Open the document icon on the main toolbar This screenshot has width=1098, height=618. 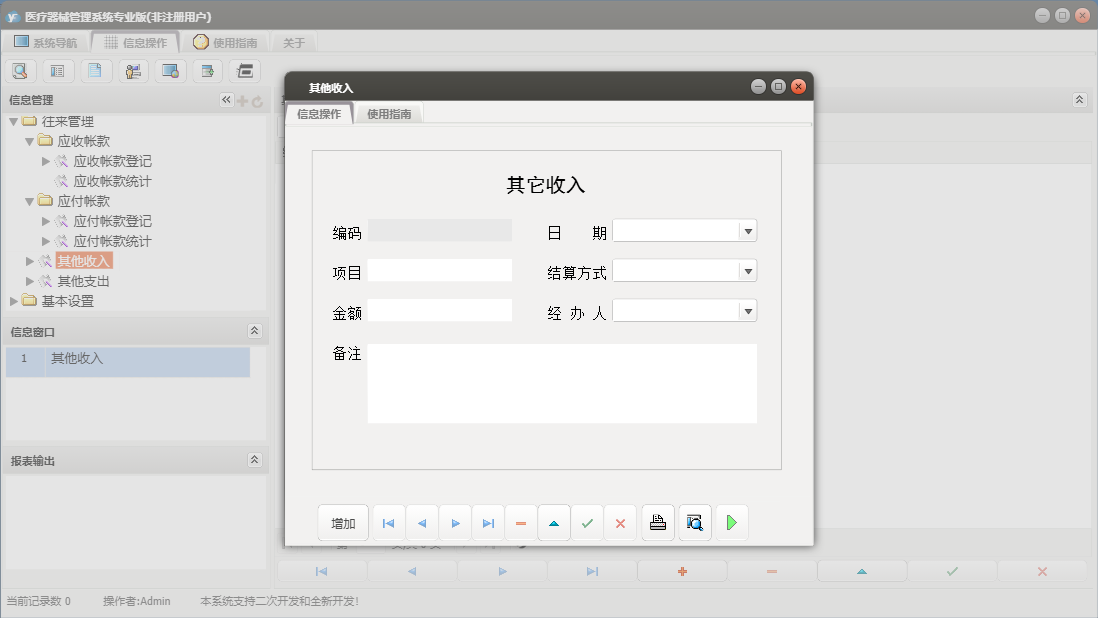(95, 71)
